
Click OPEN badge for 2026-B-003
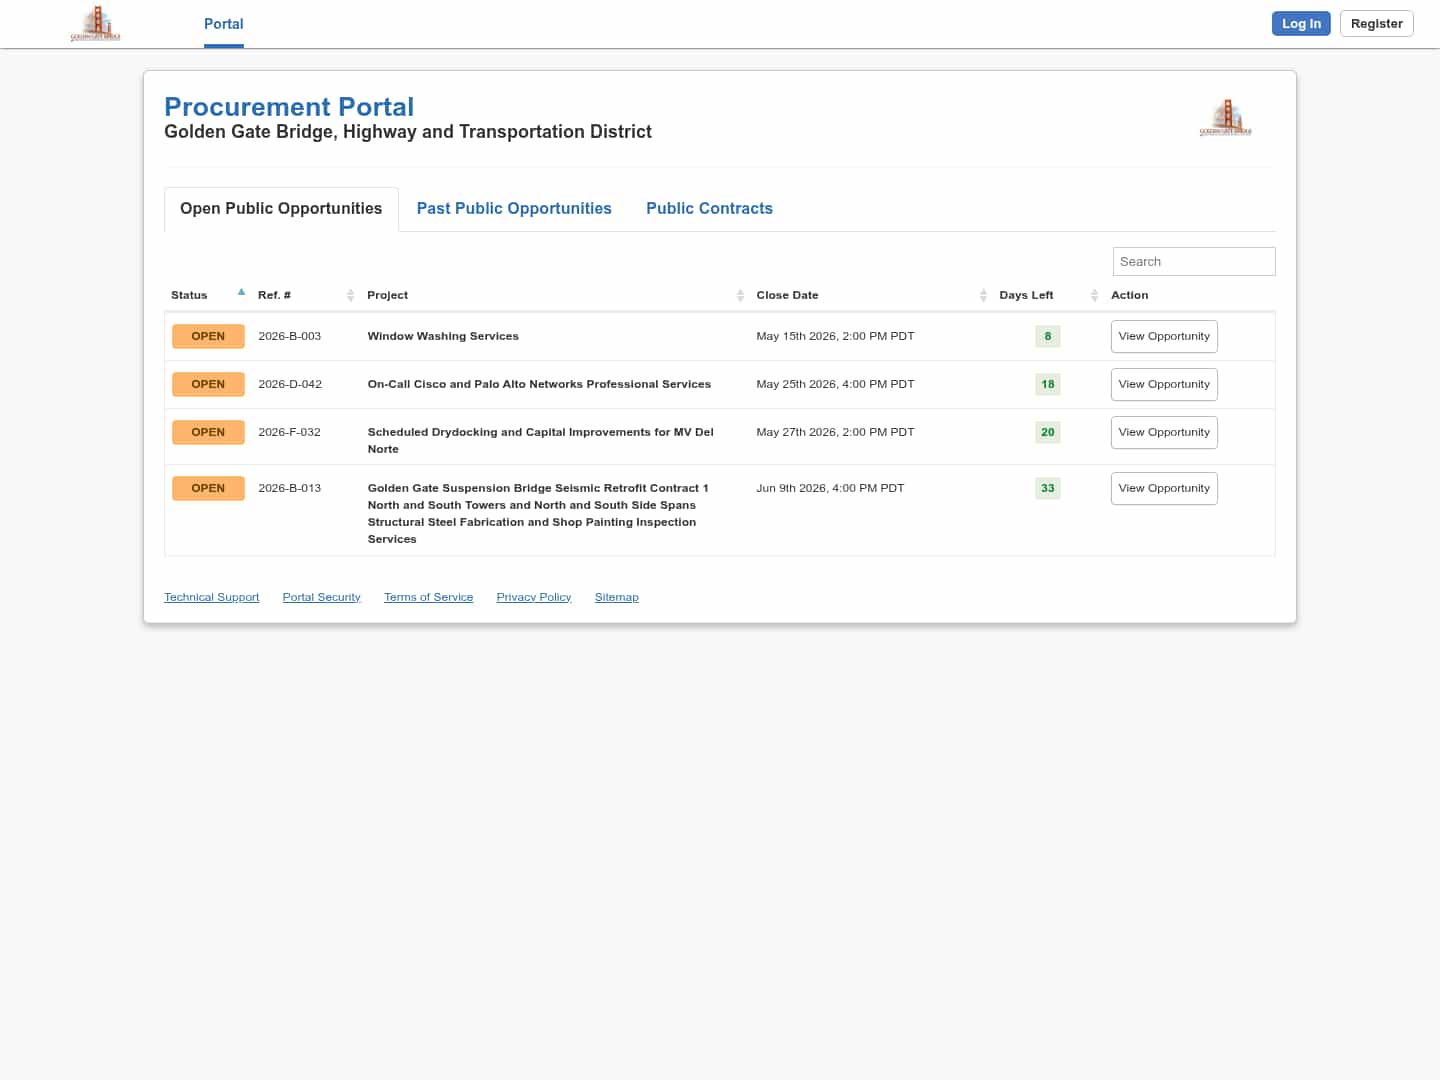pyautogui.click(x=208, y=337)
